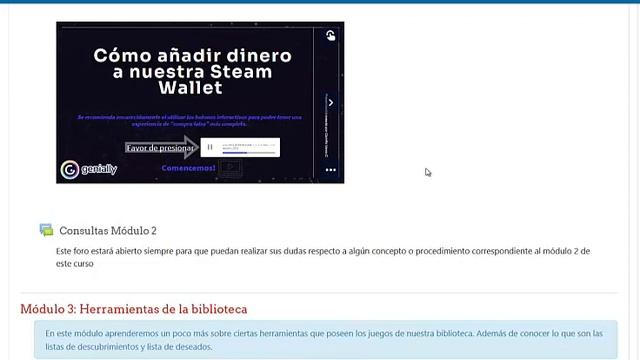The width and height of the screenshot is (640, 360).
Task: Click the interactivity hand icon in Genially
Action: tap(330, 36)
